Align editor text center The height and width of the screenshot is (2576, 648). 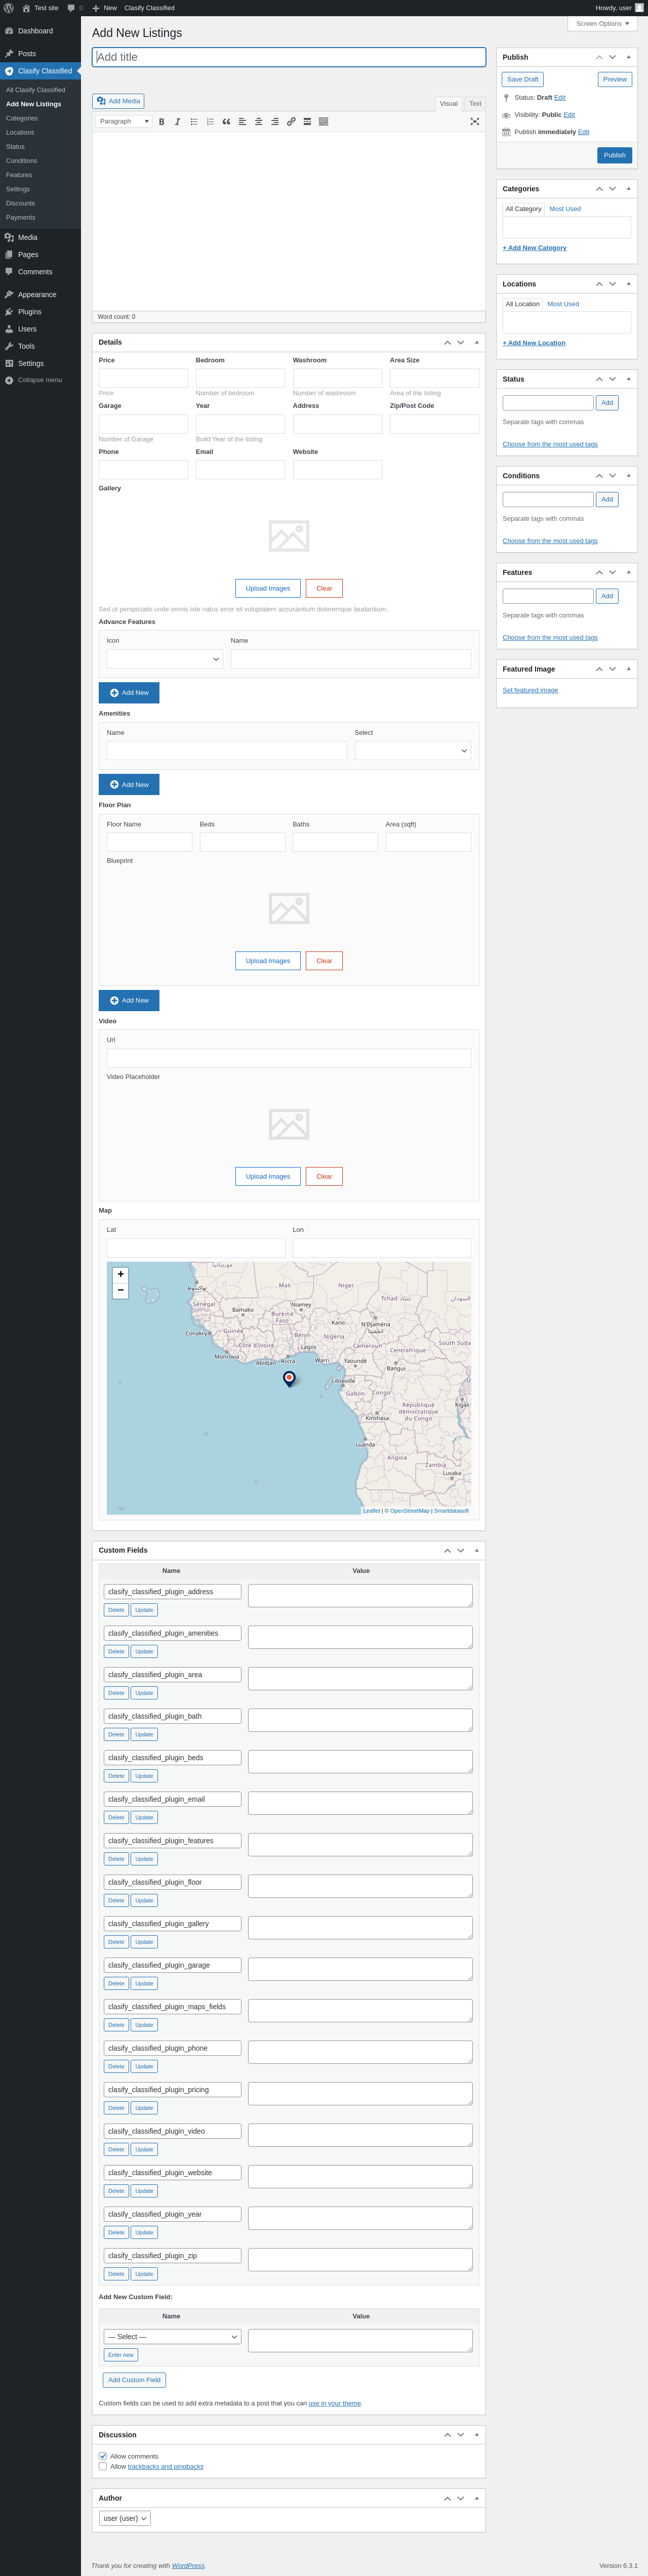(258, 122)
